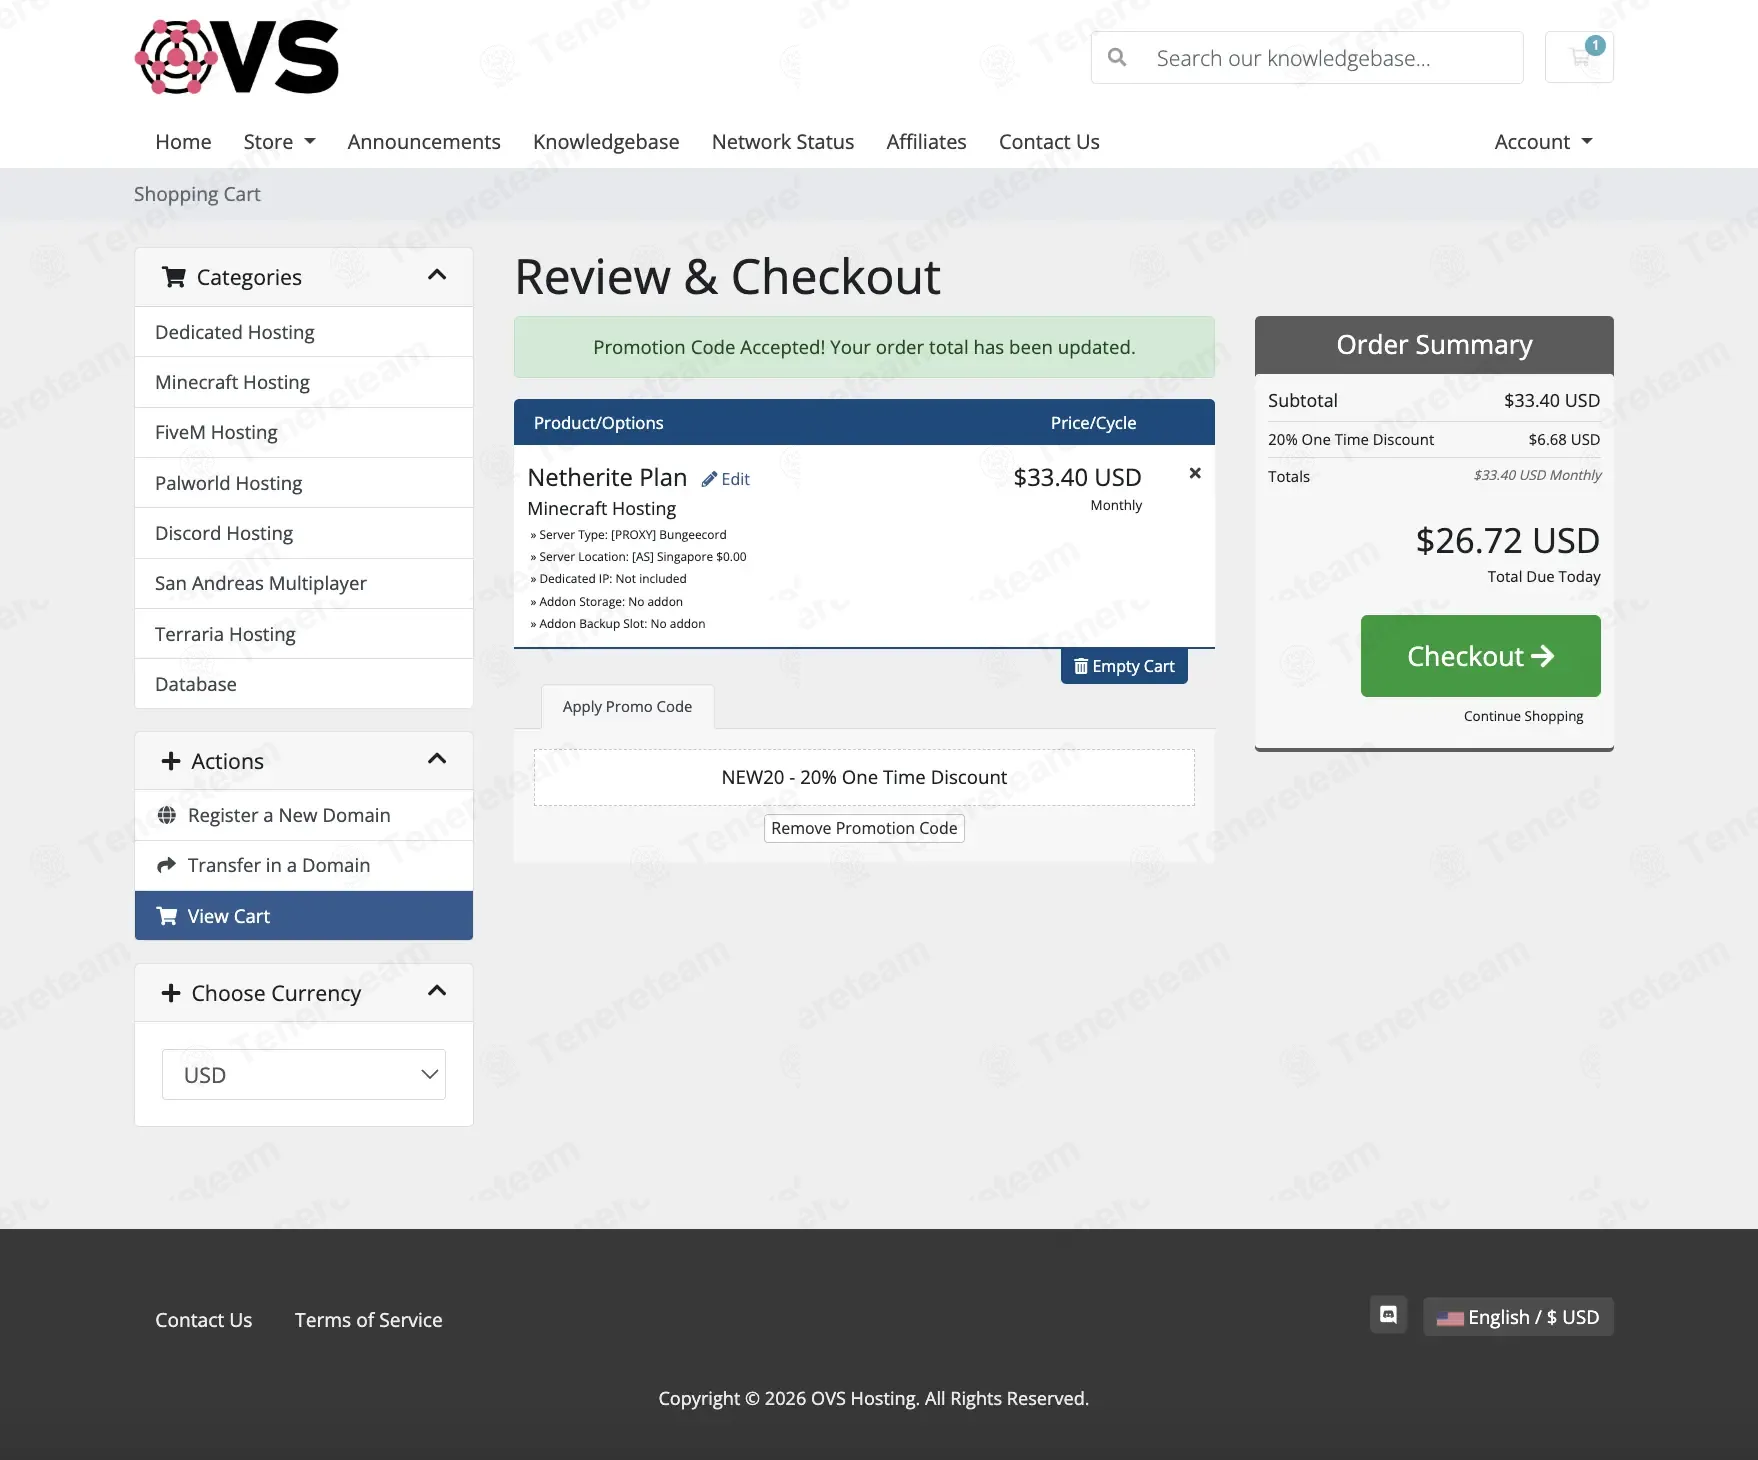Viewport: 1758px width, 1460px height.
Task: Open San Andreas Multiplayer category
Action: pyautogui.click(x=304, y=583)
